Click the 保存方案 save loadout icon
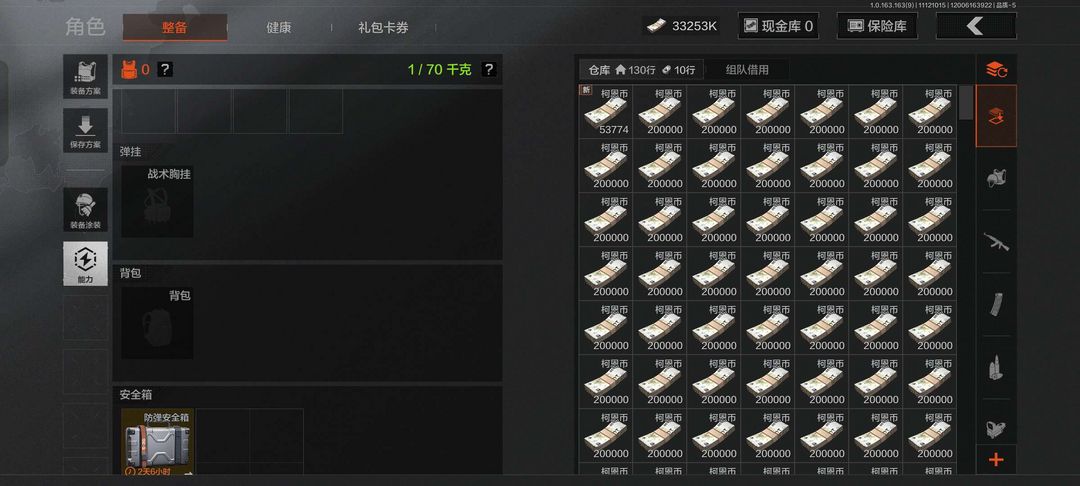Screen dimensions: 1080x486 [85, 130]
